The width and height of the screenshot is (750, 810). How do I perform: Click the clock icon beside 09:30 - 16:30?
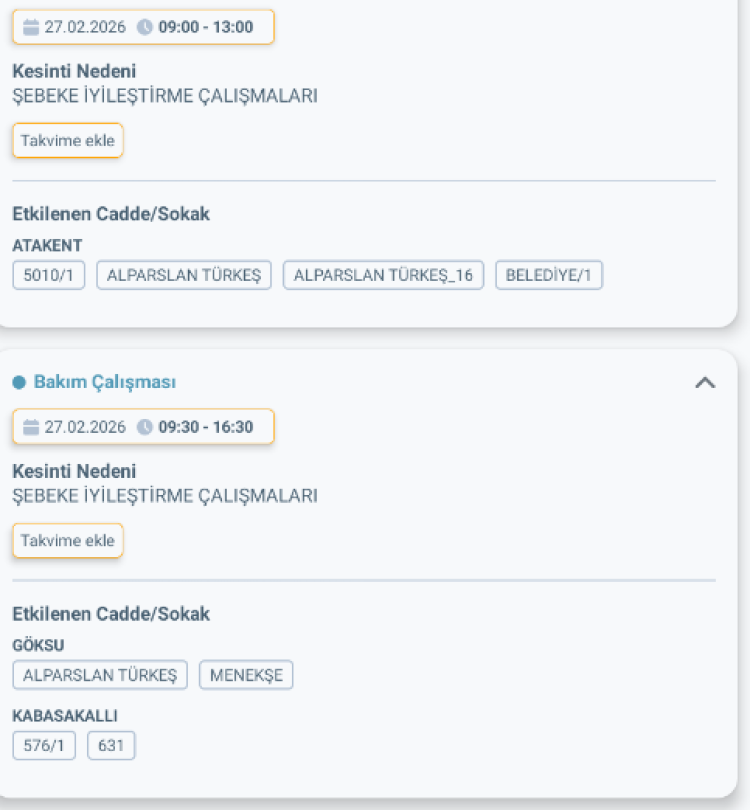click(x=147, y=427)
